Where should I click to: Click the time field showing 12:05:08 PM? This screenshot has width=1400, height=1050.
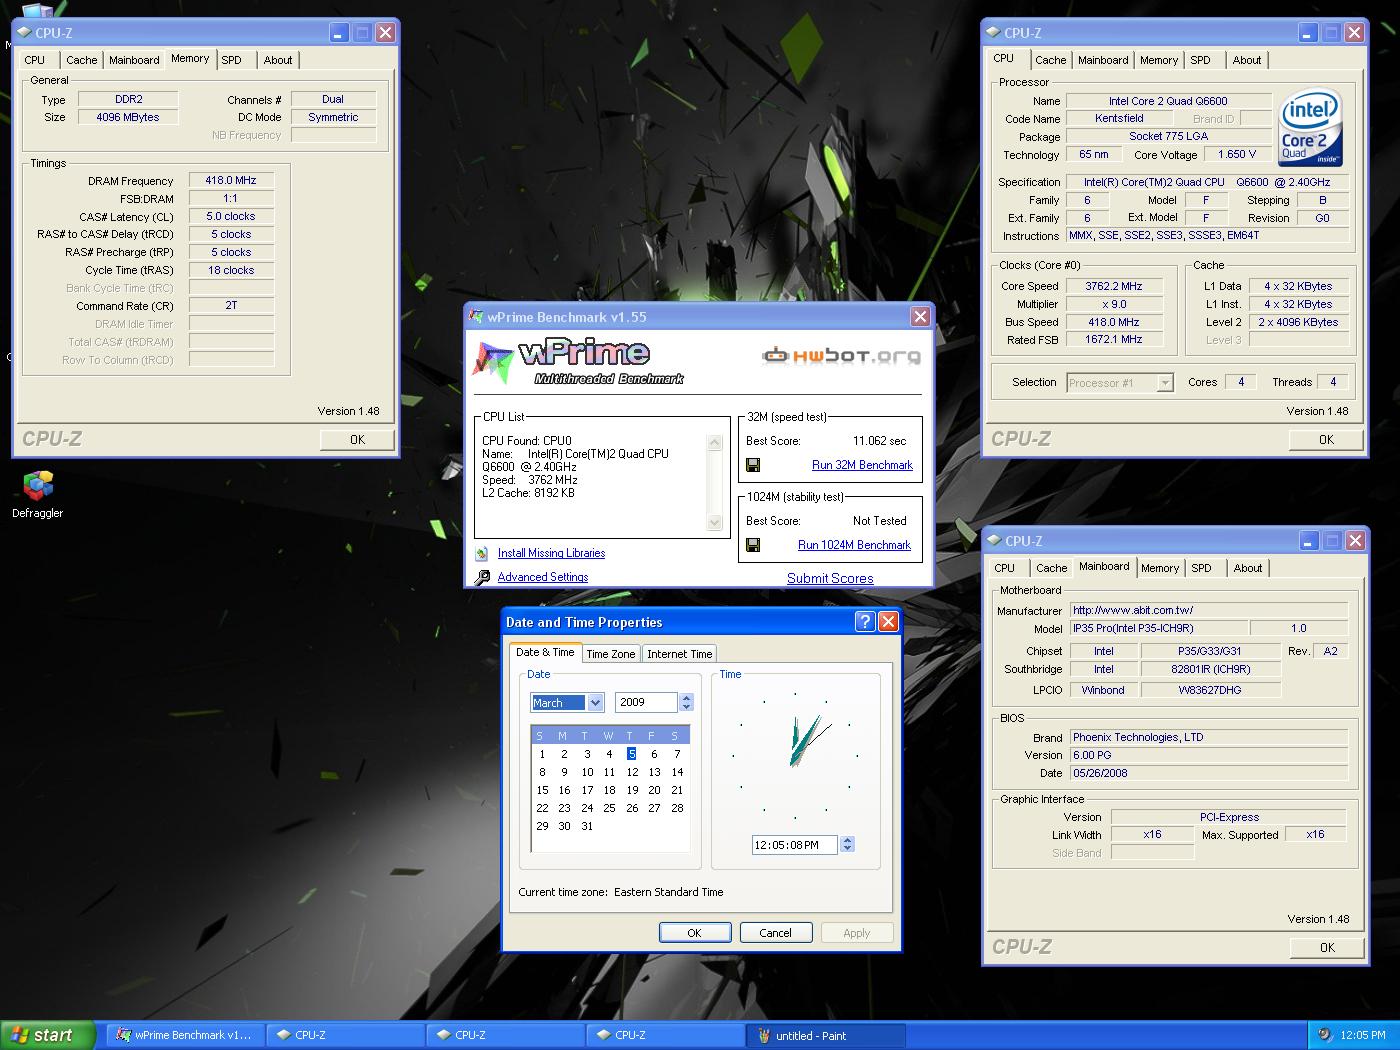point(795,845)
